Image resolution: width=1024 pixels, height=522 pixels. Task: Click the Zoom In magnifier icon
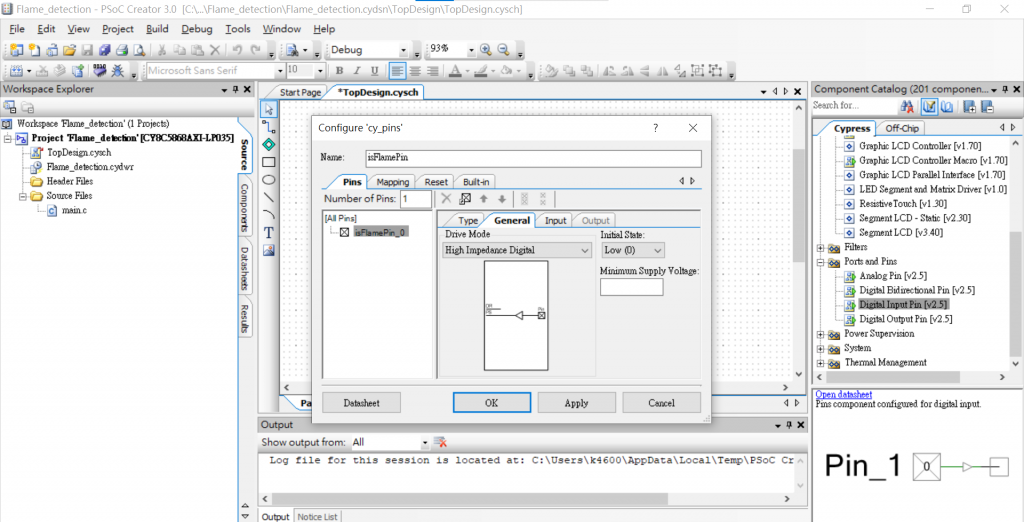(x=485, y=50)
